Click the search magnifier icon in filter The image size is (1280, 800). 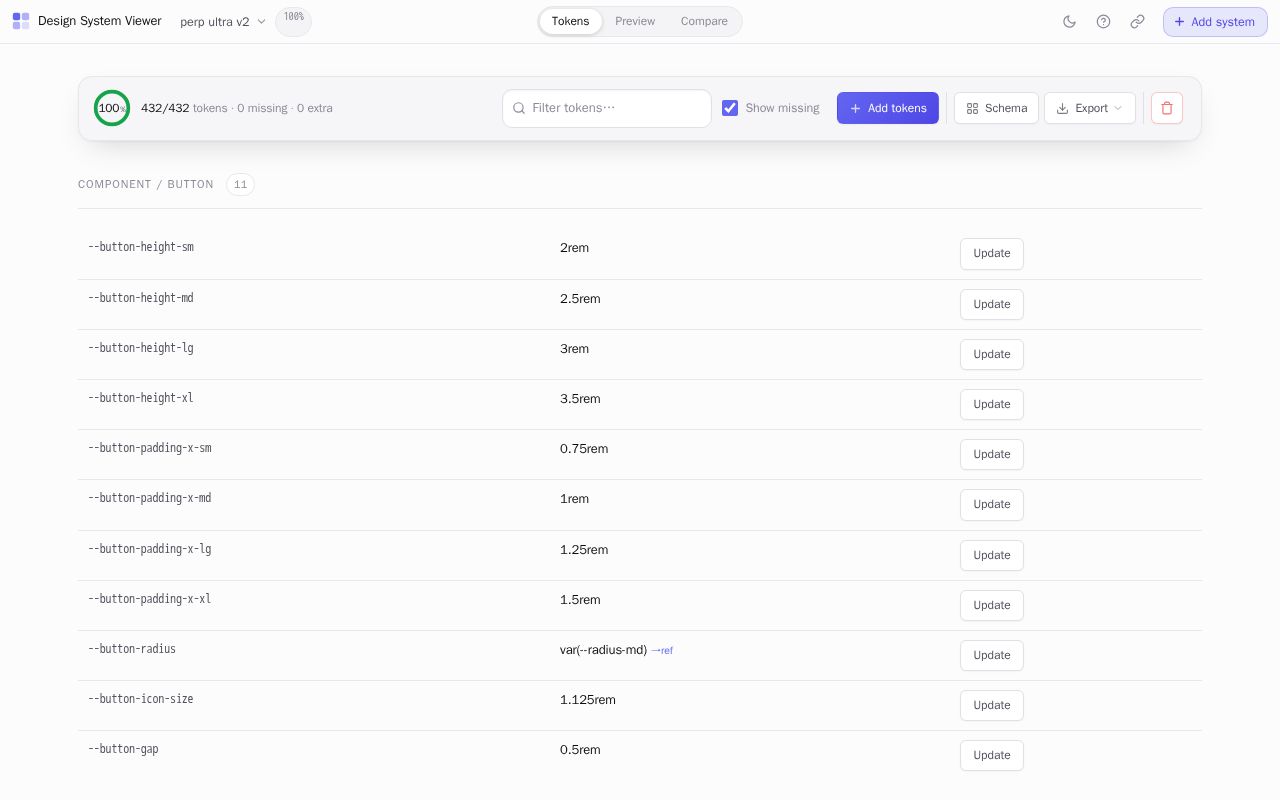519,108
